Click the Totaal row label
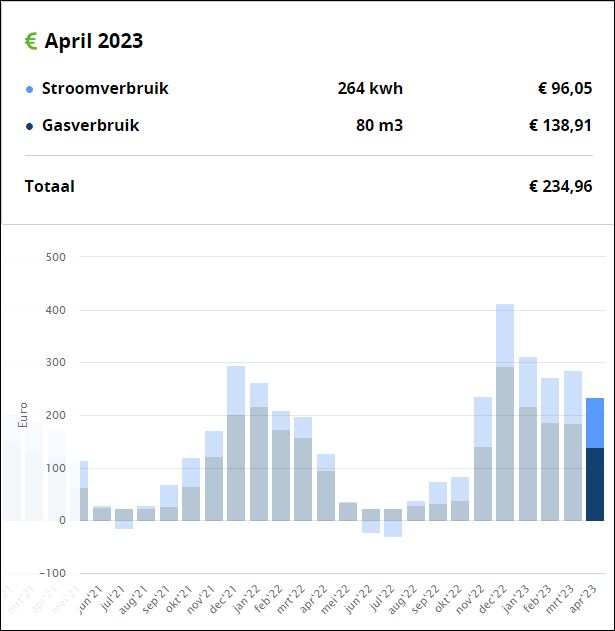The height and width of the screenshot is (631, 615). (49, 186)
